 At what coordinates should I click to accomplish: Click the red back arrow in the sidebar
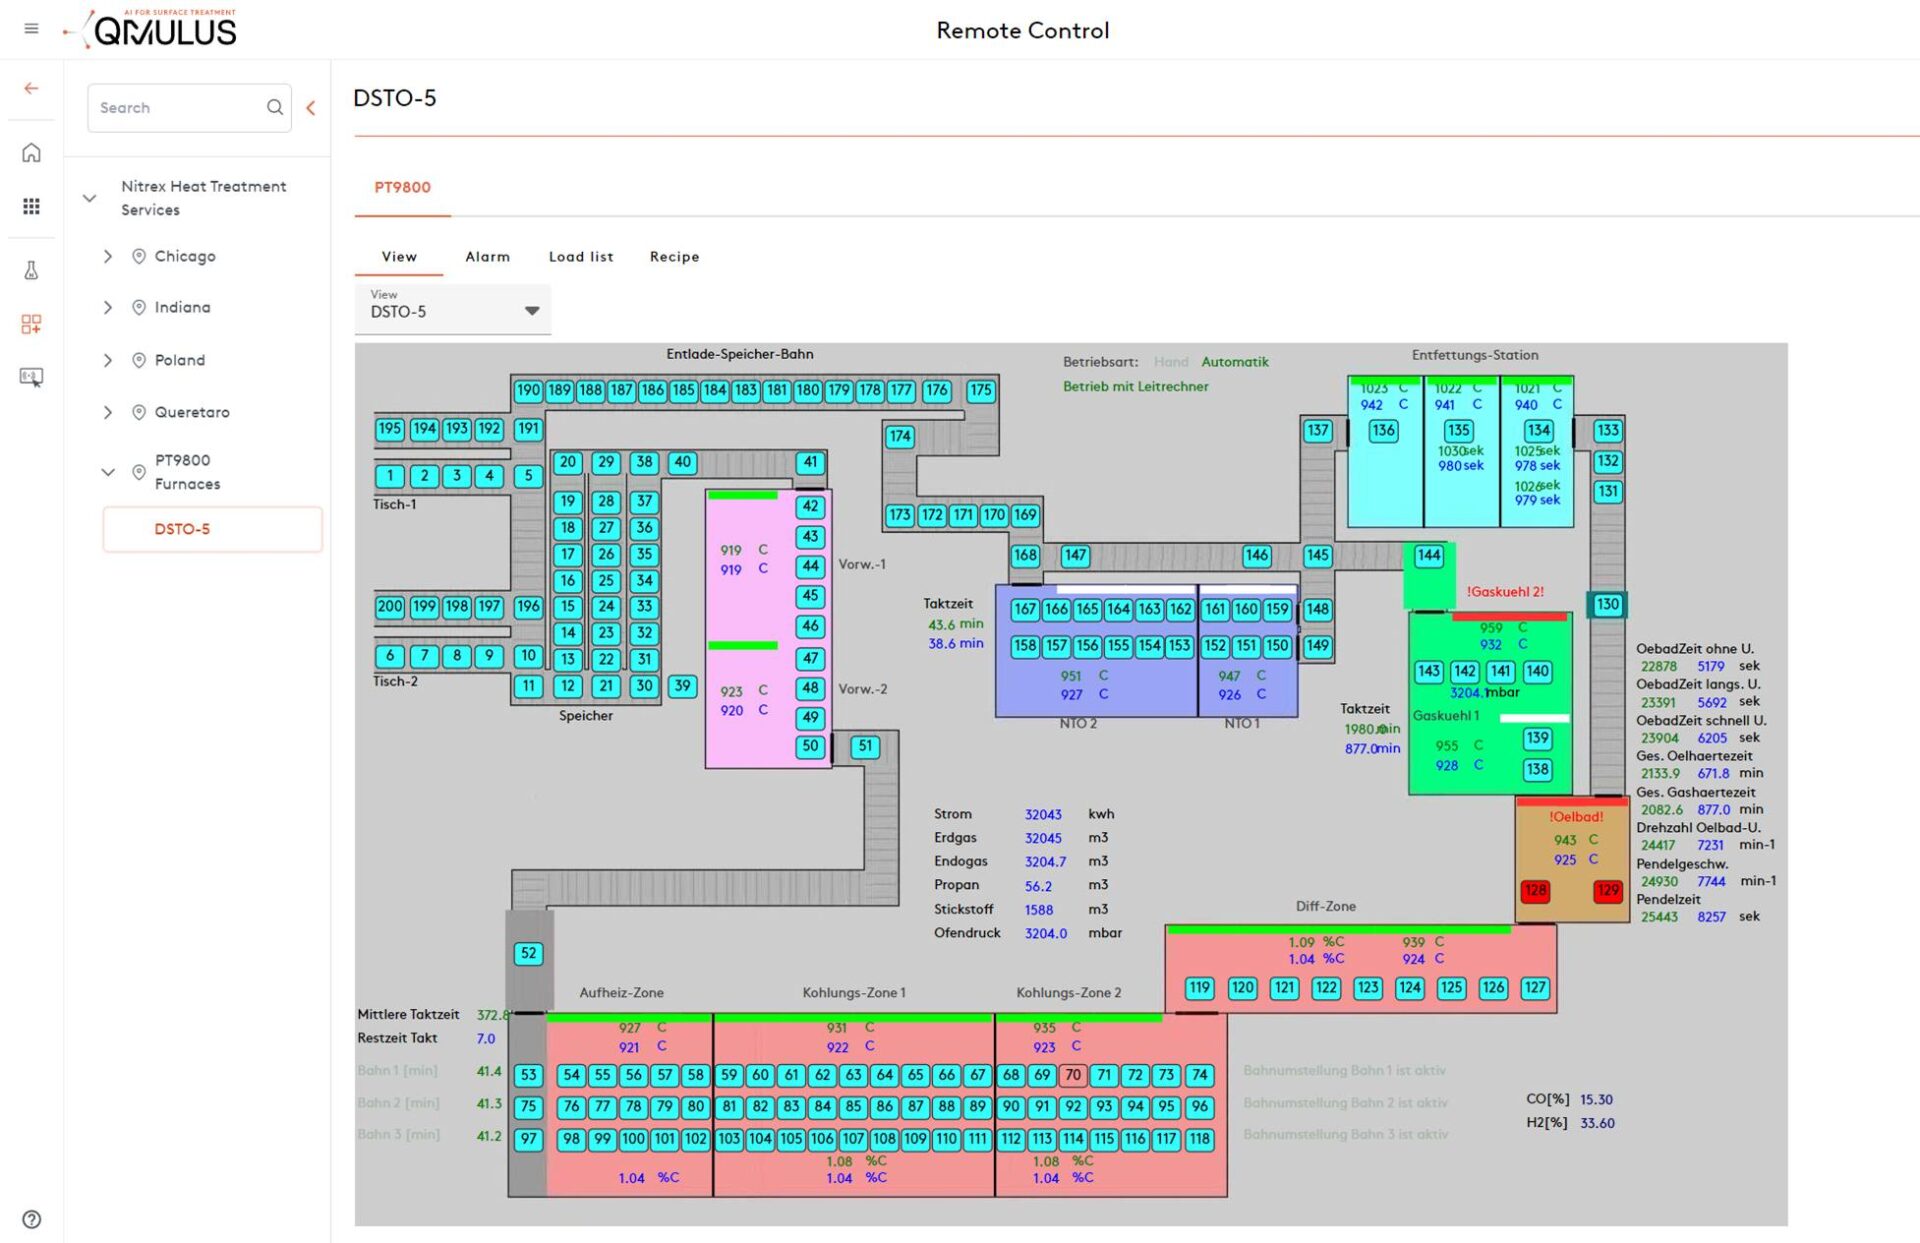click(31, 88)
